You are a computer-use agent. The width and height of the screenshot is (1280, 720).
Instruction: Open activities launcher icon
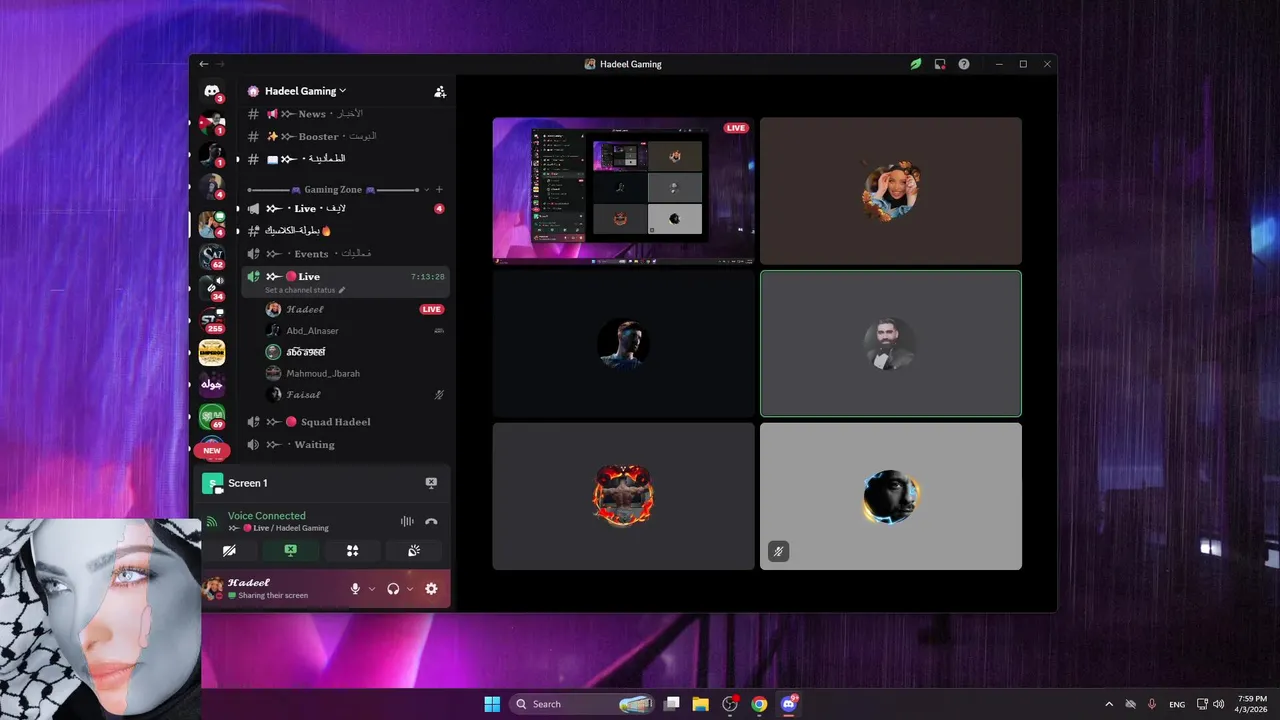tap(352, 551)
